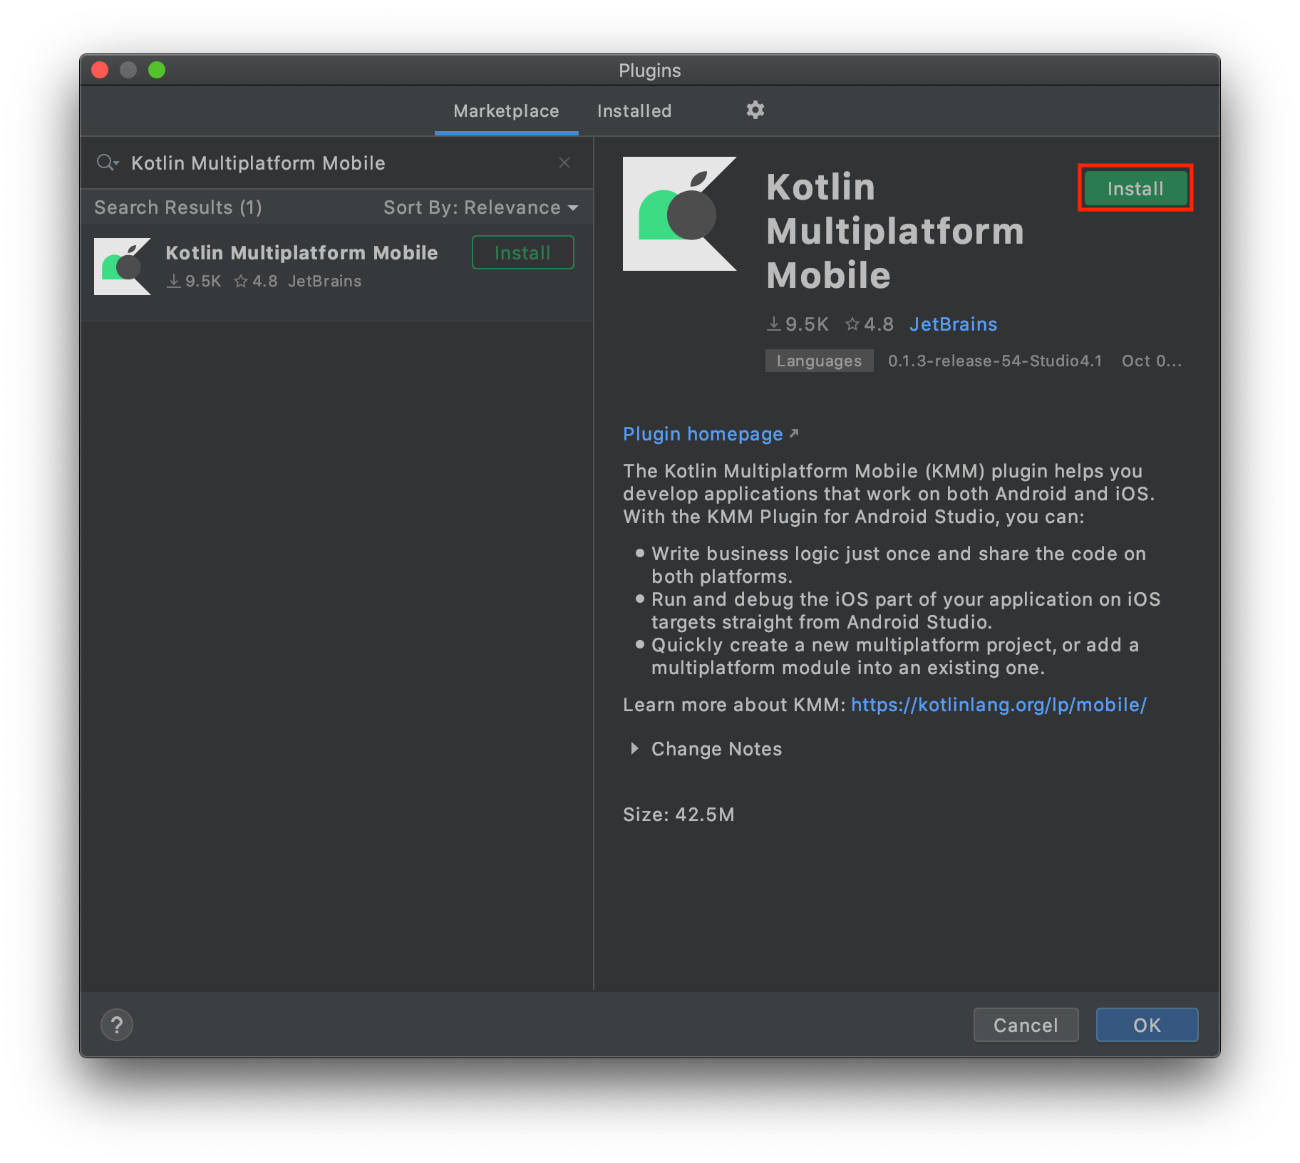Click the 9.5K downloads in result row

point(194,281)
